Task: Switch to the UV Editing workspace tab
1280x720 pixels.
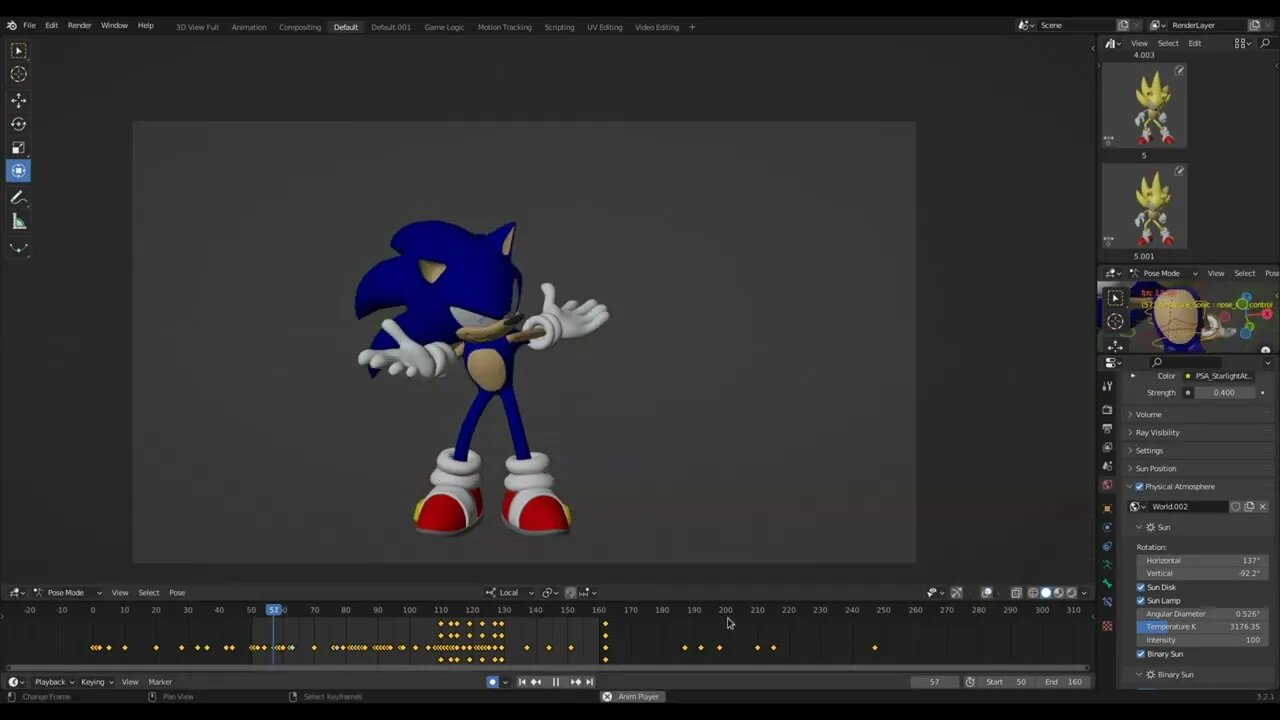Action: click(604, 27)
